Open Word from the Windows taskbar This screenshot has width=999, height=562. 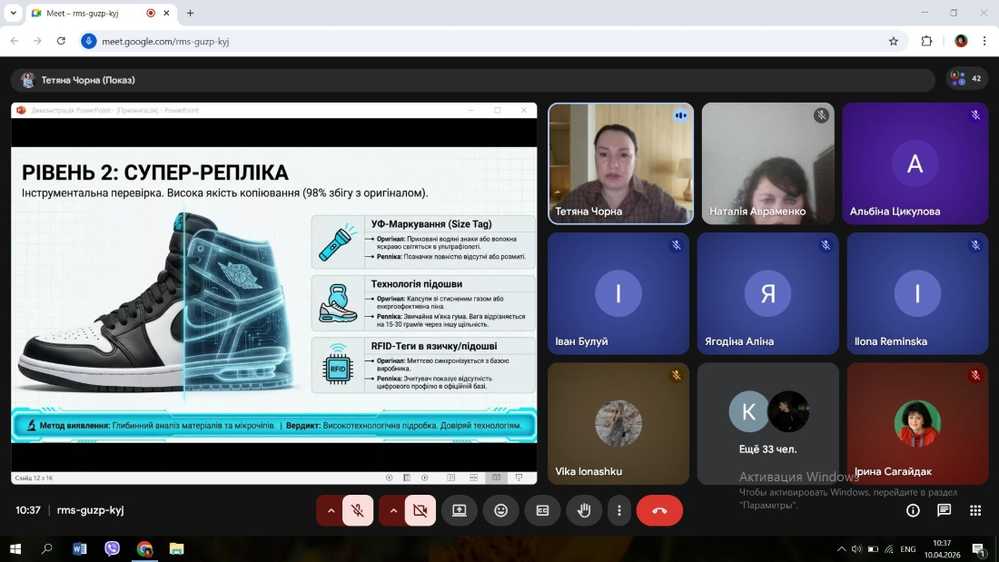pyautogui.click(x=80, y=548)
